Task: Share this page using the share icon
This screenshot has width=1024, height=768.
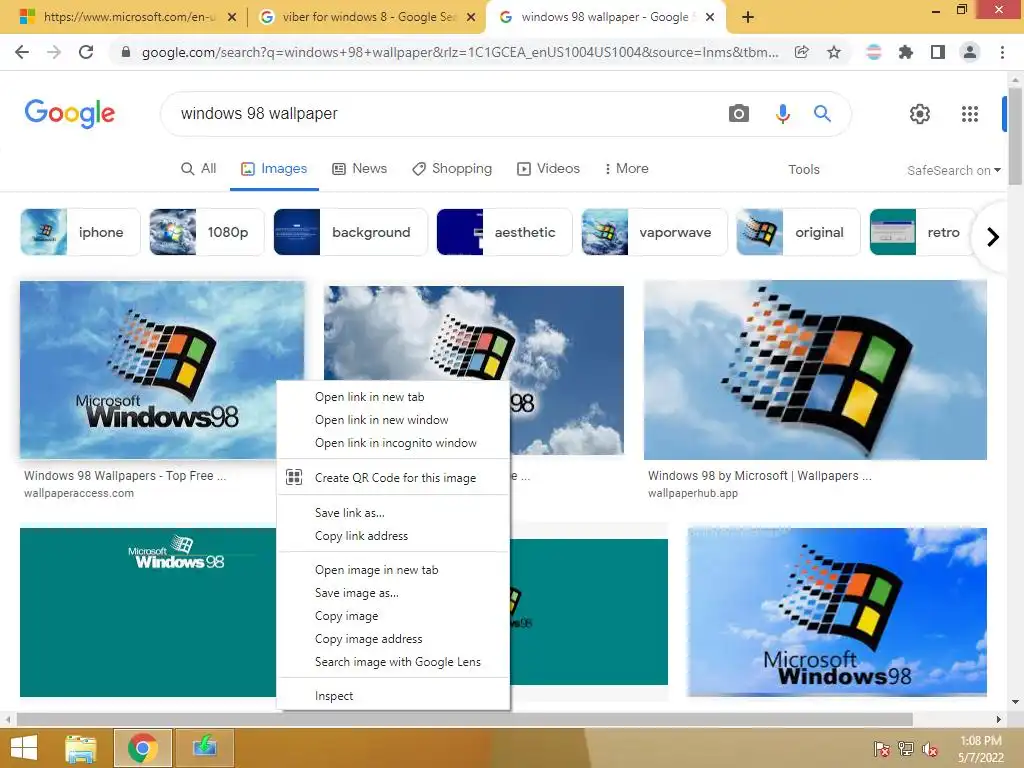Action: (x=802, y=52)
